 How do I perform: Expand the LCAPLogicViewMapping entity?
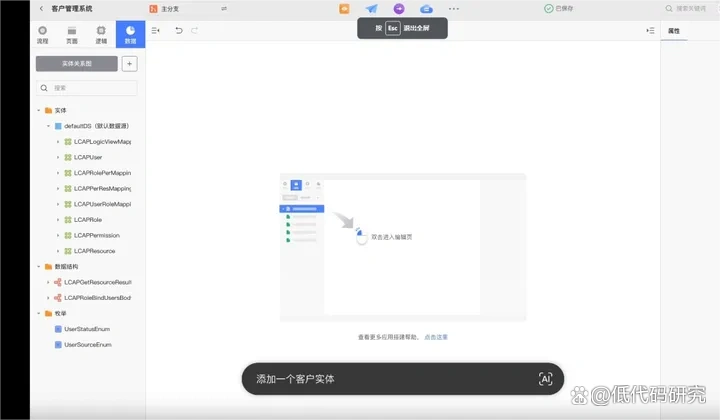tap(58, 141)
